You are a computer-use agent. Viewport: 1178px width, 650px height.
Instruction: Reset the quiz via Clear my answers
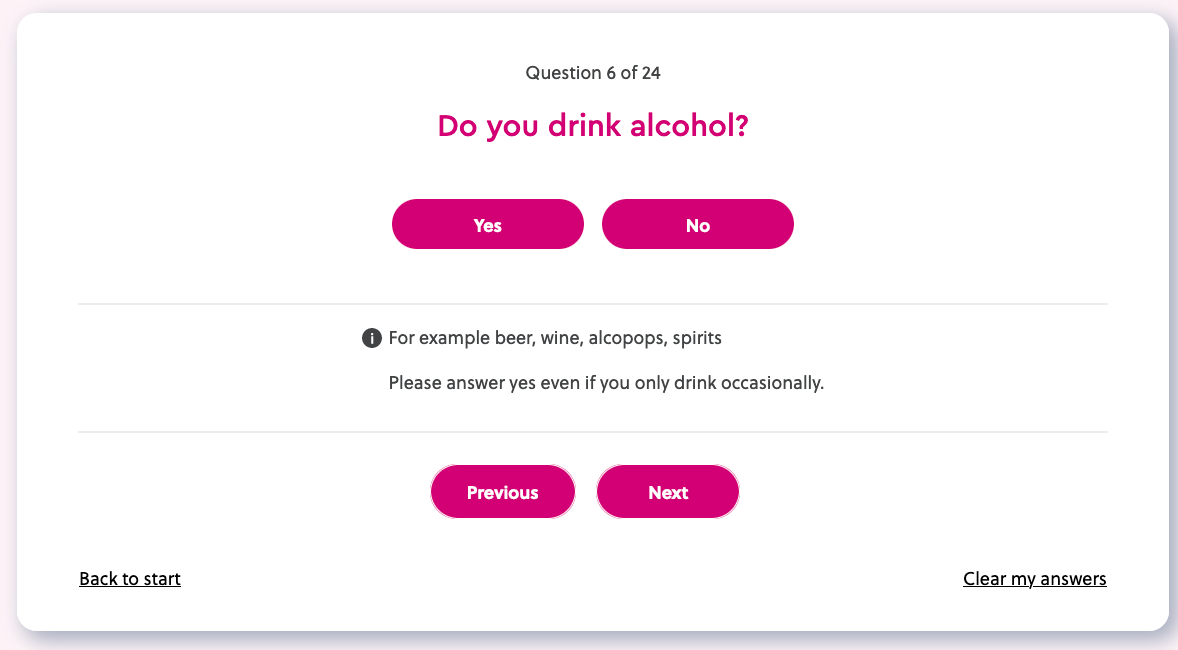tap(1034, 579)
